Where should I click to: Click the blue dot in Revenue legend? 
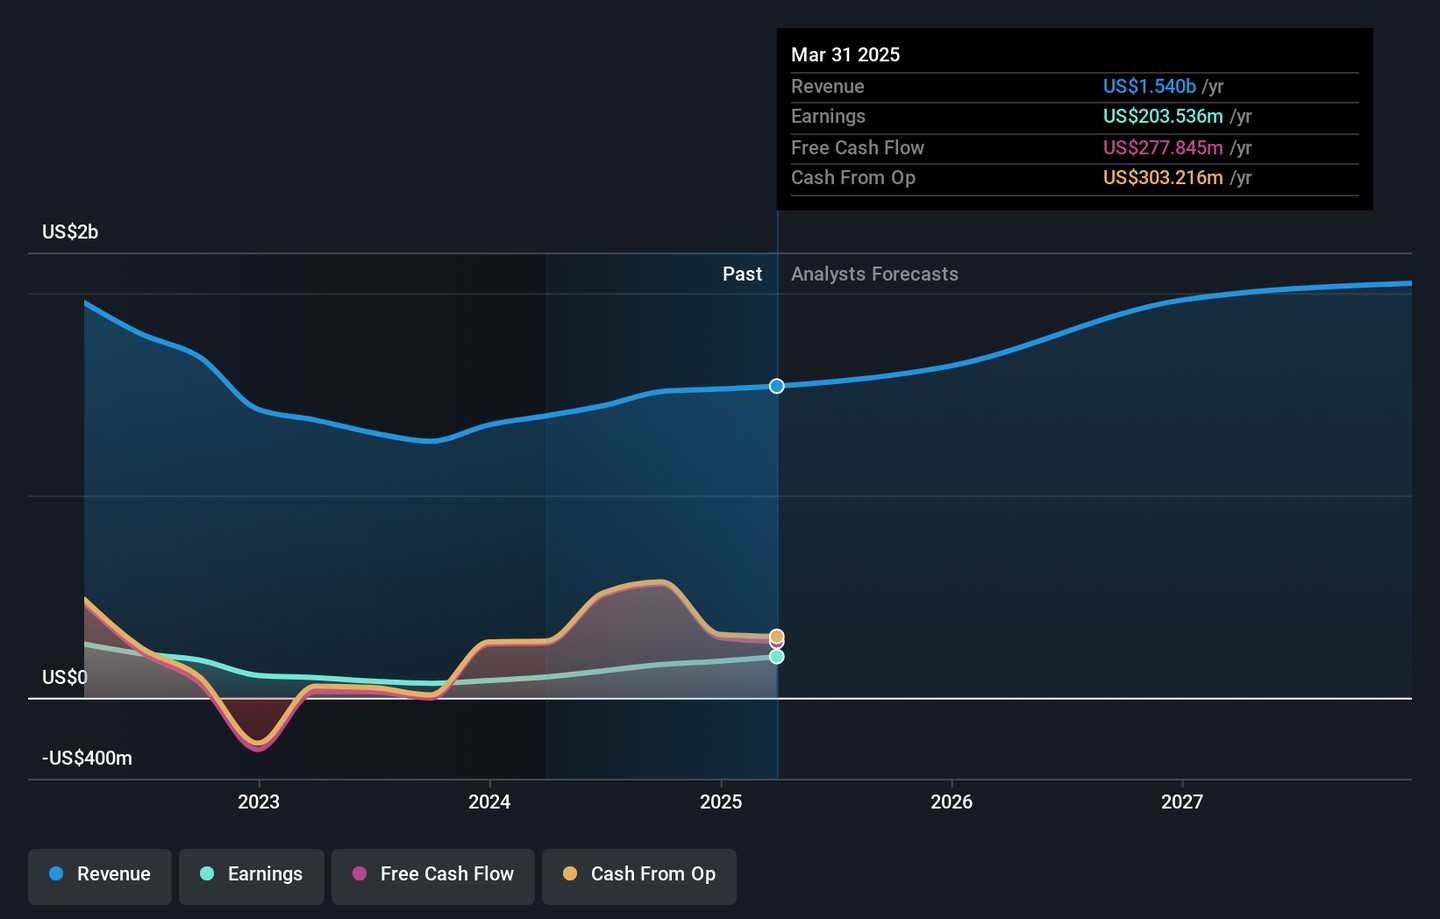57,874
